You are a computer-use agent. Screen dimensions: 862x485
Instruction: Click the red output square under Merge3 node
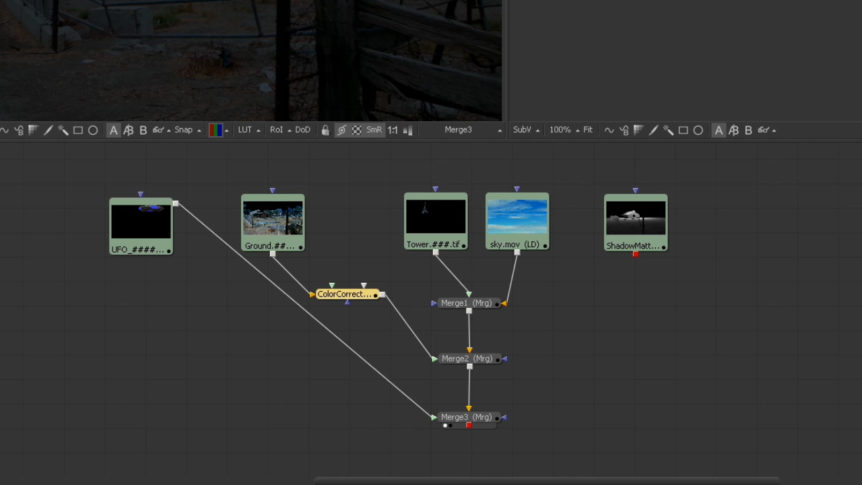[469, 425]
